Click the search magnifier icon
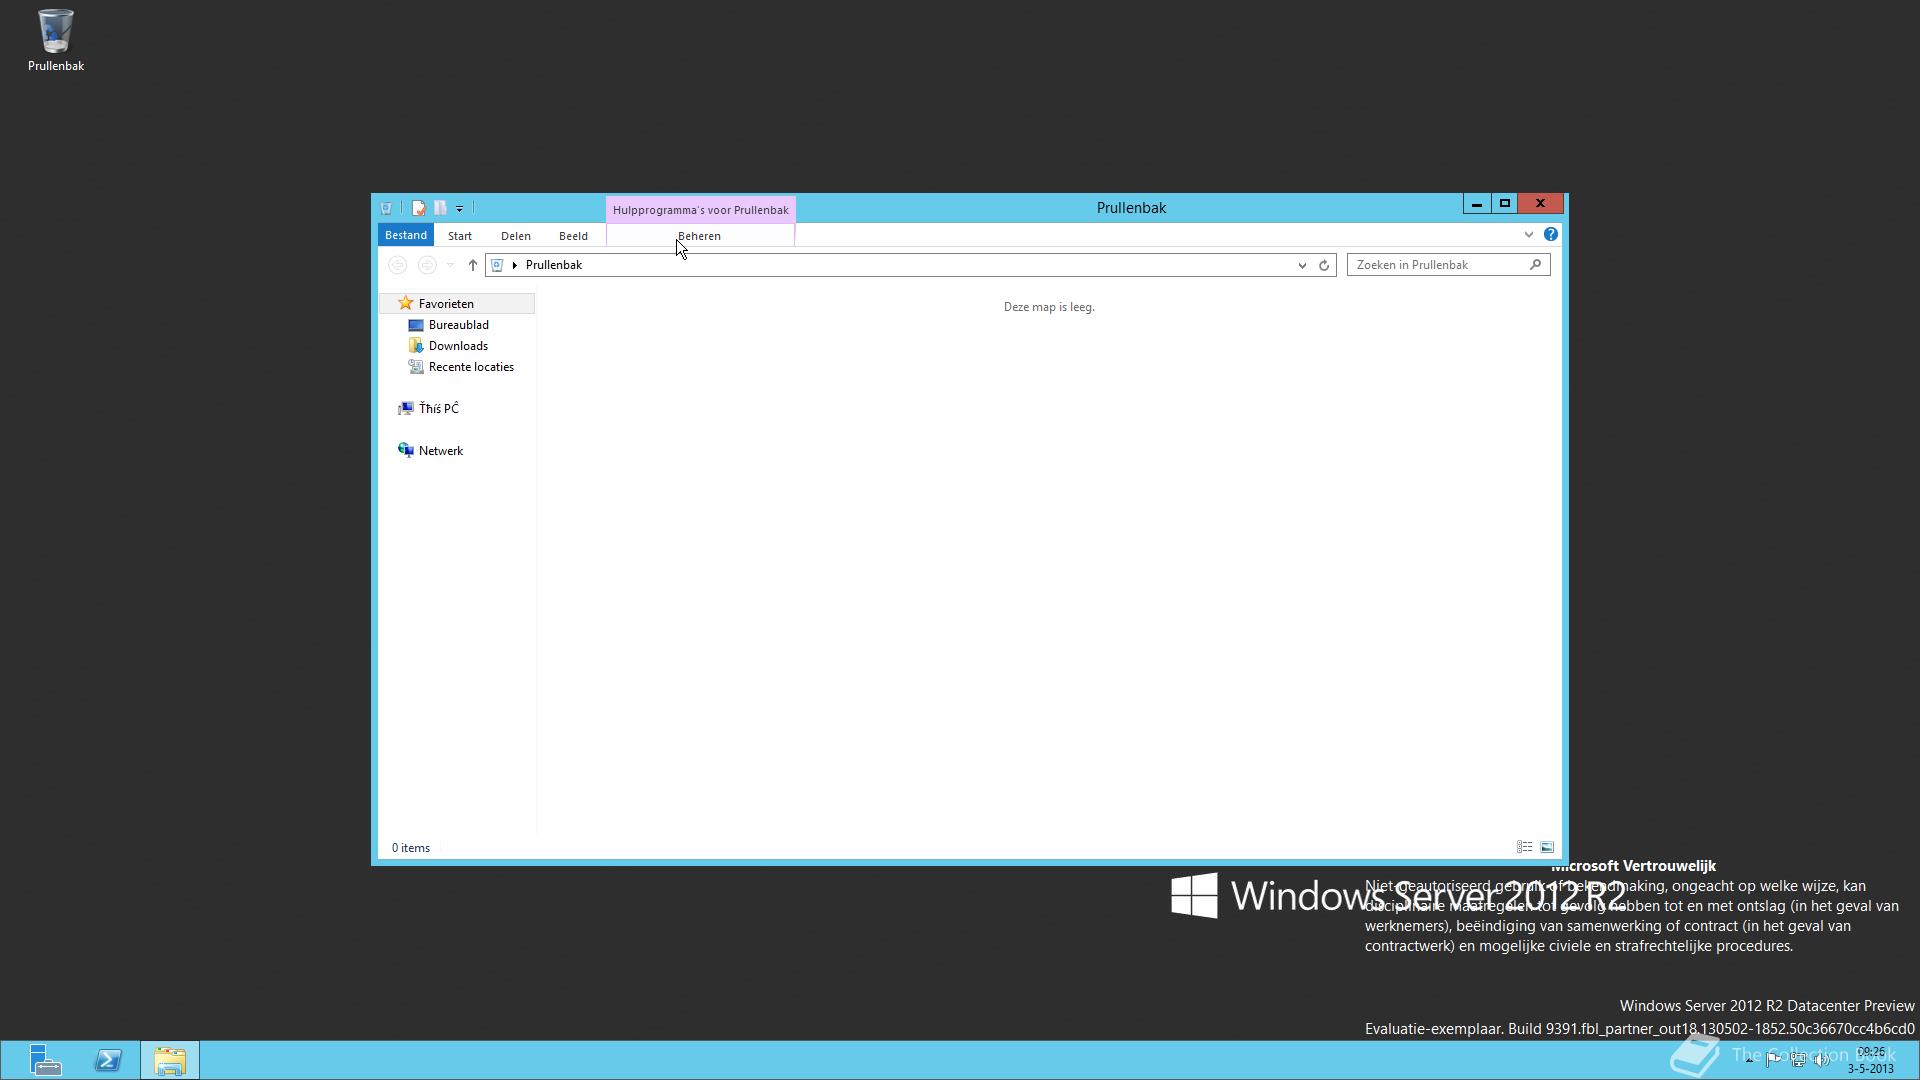 tap(1535, 265)
